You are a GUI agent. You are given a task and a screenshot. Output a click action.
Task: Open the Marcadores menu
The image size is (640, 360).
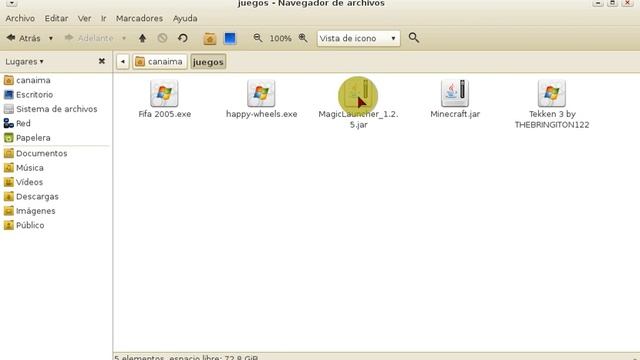coord(139,18)
